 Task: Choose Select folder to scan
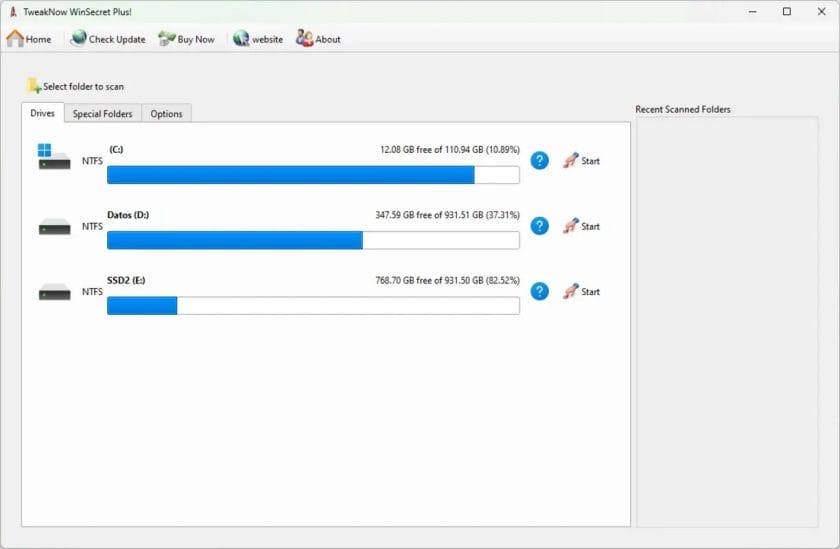coord(76,86)
